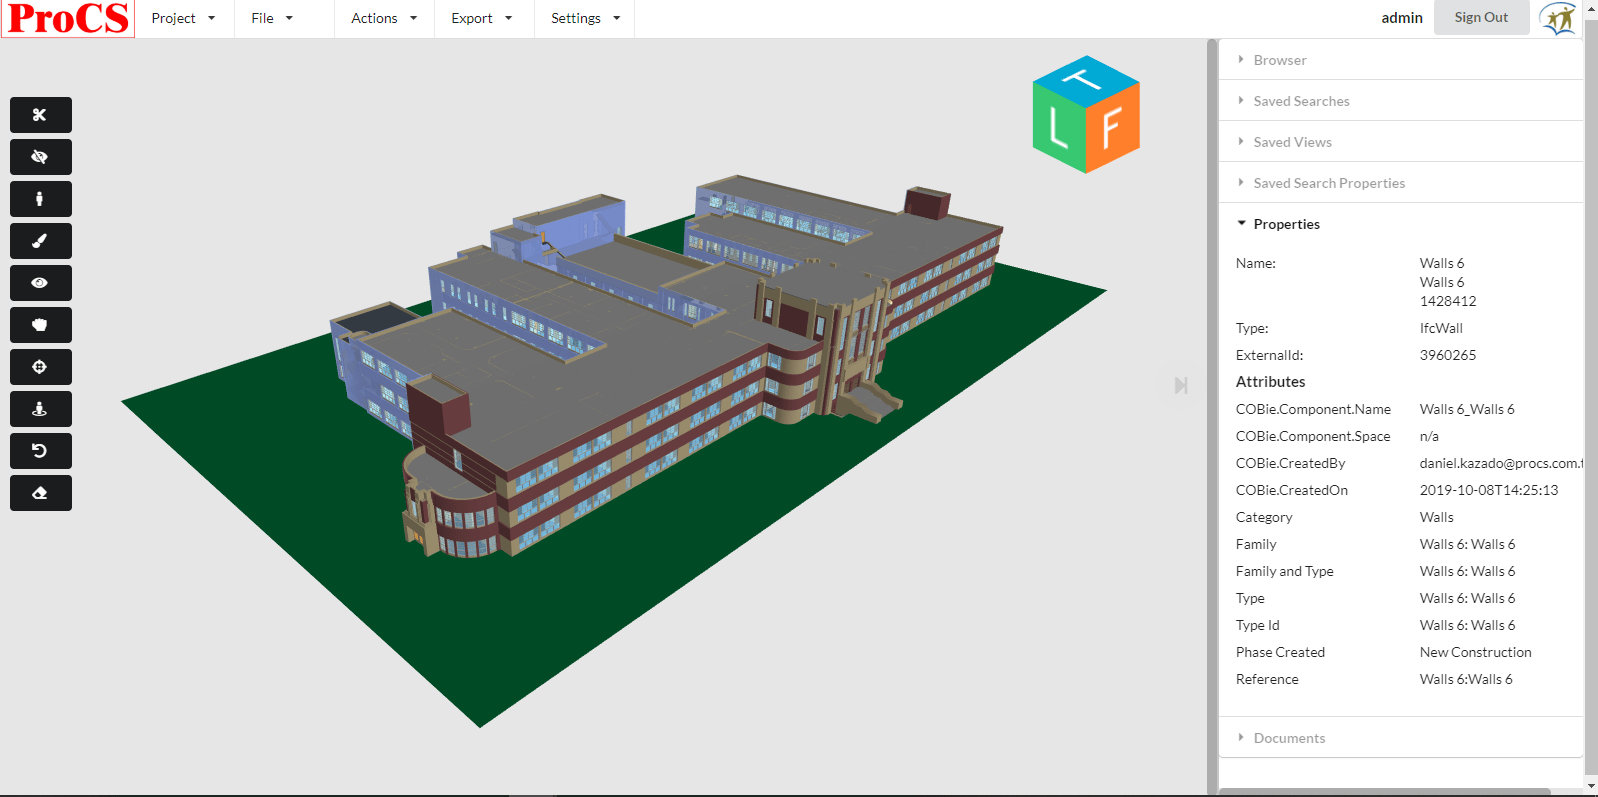Click the eye show-all button
The width and height of the screenshot is (1598, 797).
tap(40, 283)
